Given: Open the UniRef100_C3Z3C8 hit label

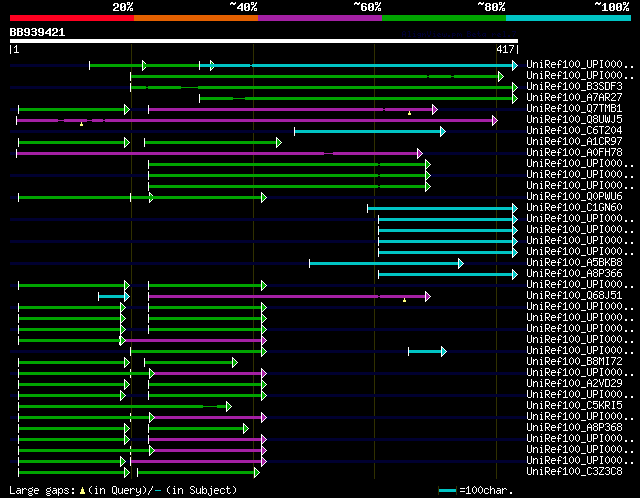Looking at the screenshot, I should pyautogui.click(x=574, y=471).
